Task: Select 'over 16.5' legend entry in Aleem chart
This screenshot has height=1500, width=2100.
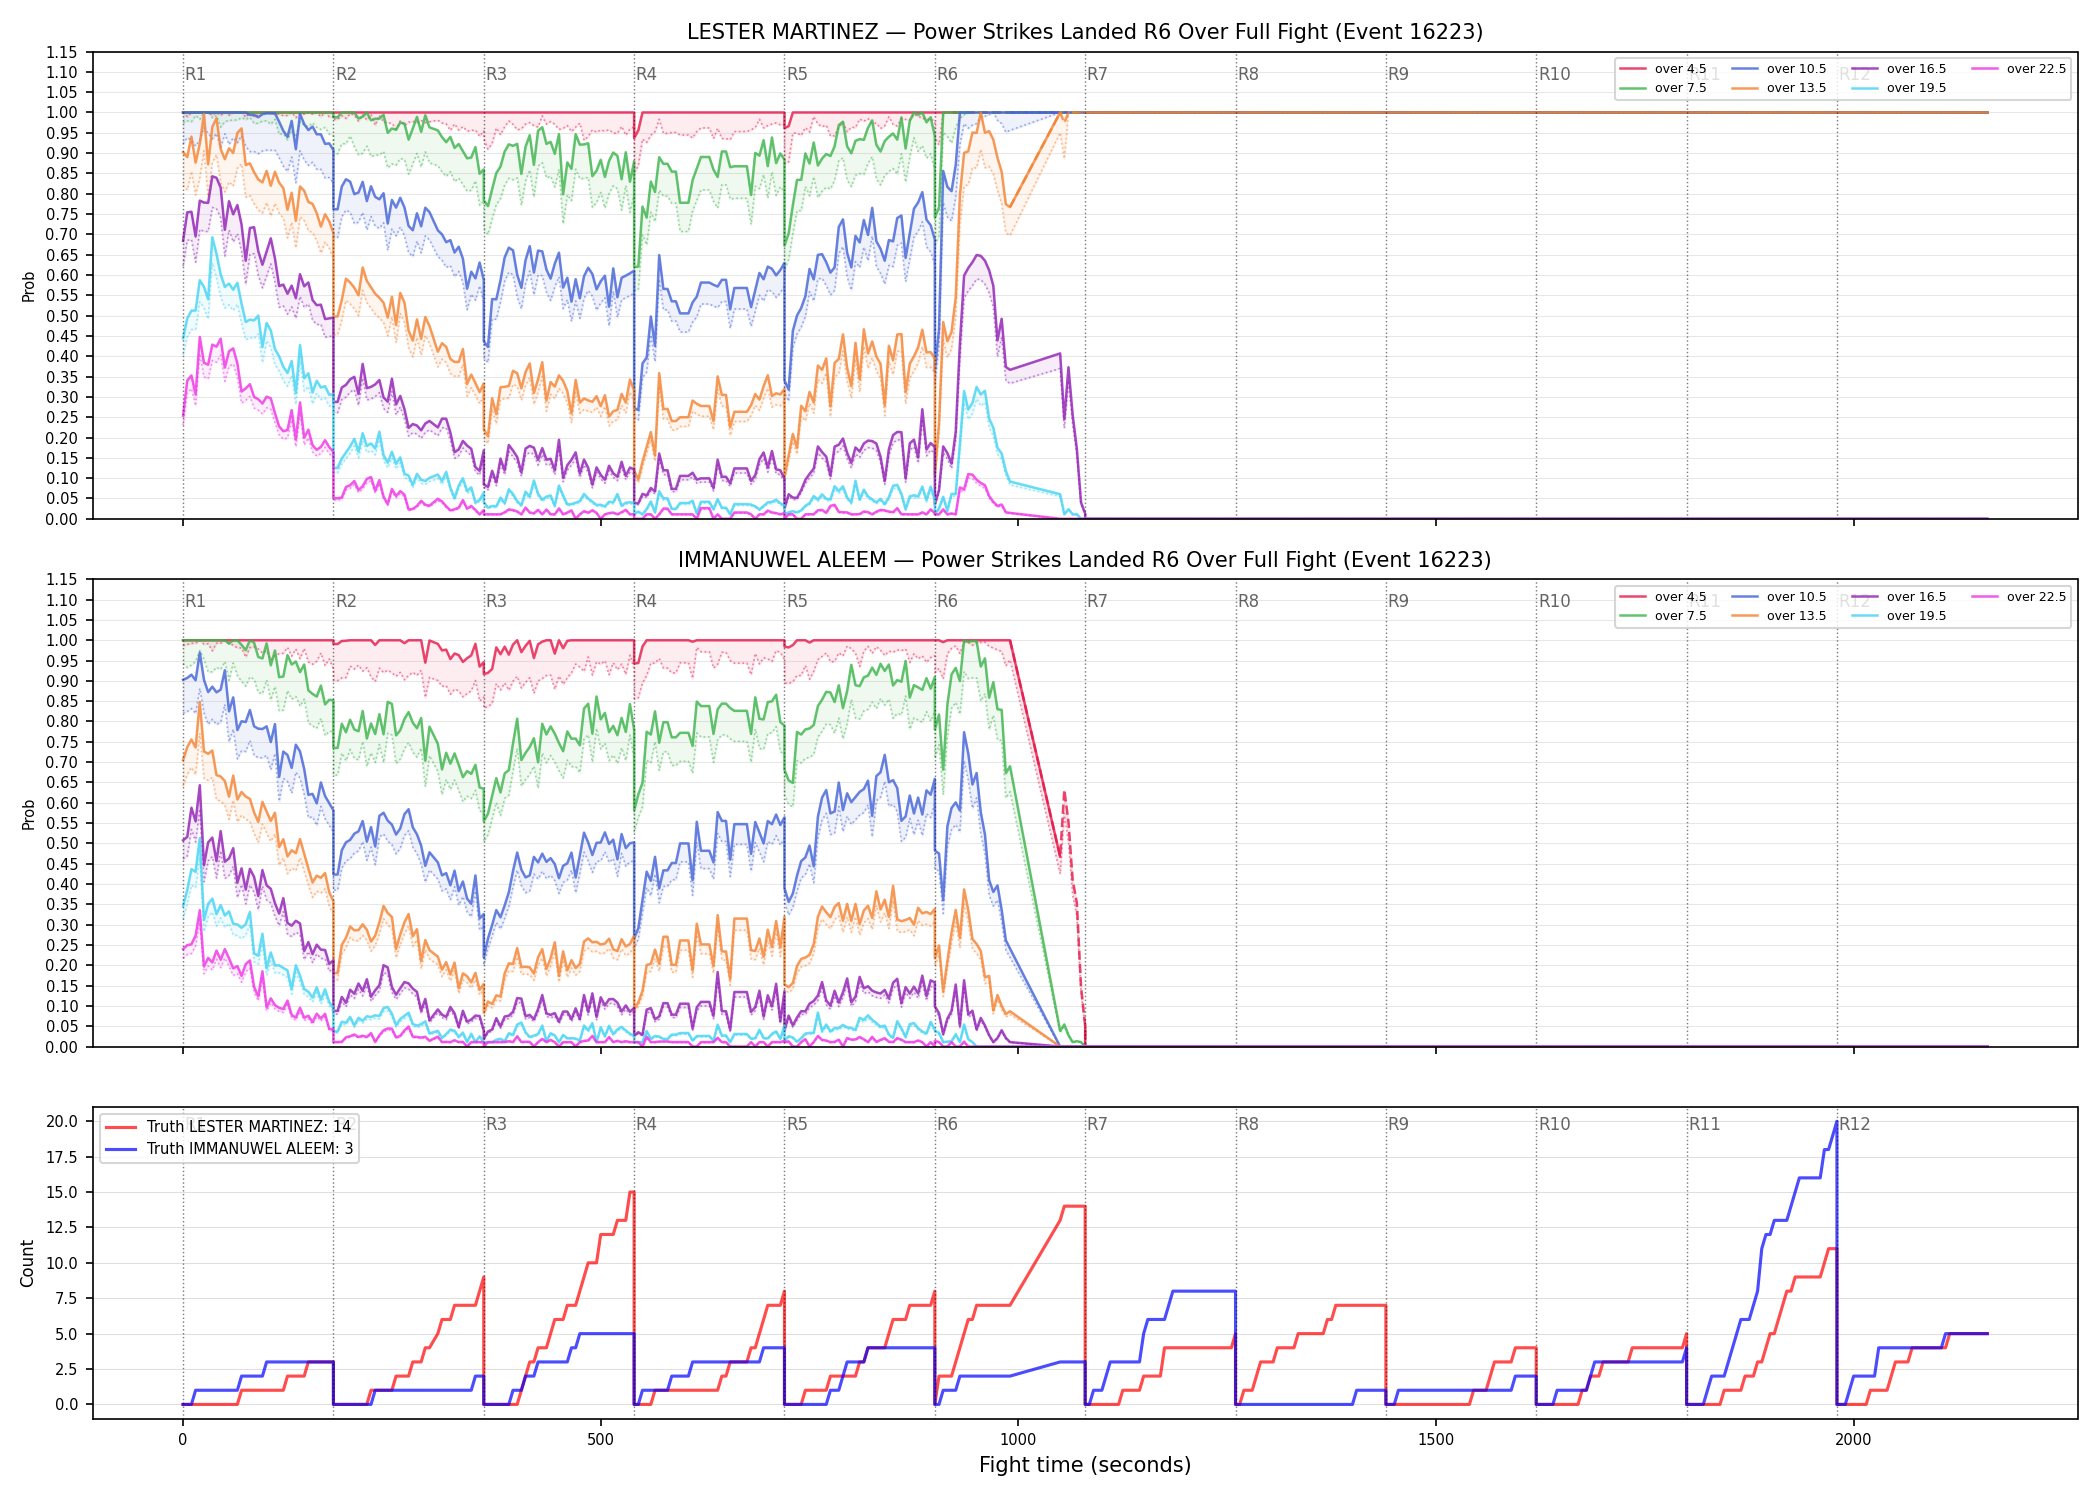Action: click(1899, 597)
